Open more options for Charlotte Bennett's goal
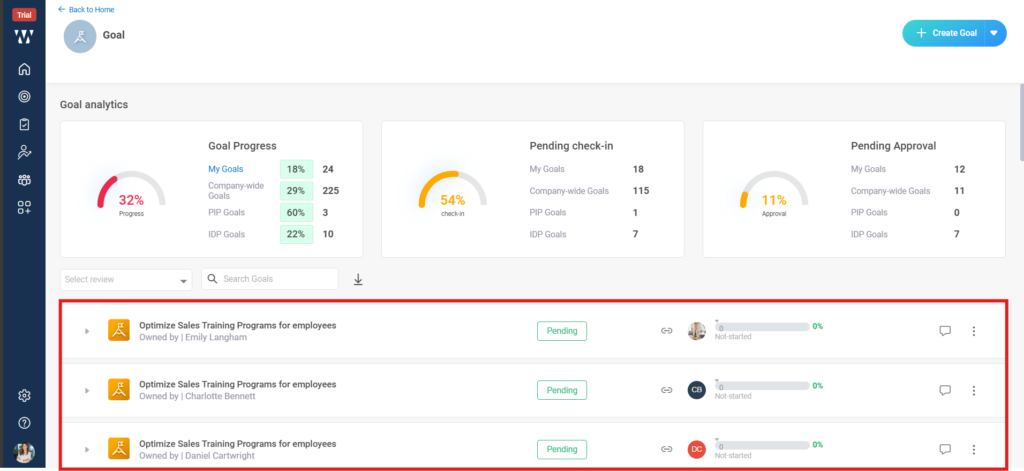Screen dimensions: 1024x471 (974, 390)
